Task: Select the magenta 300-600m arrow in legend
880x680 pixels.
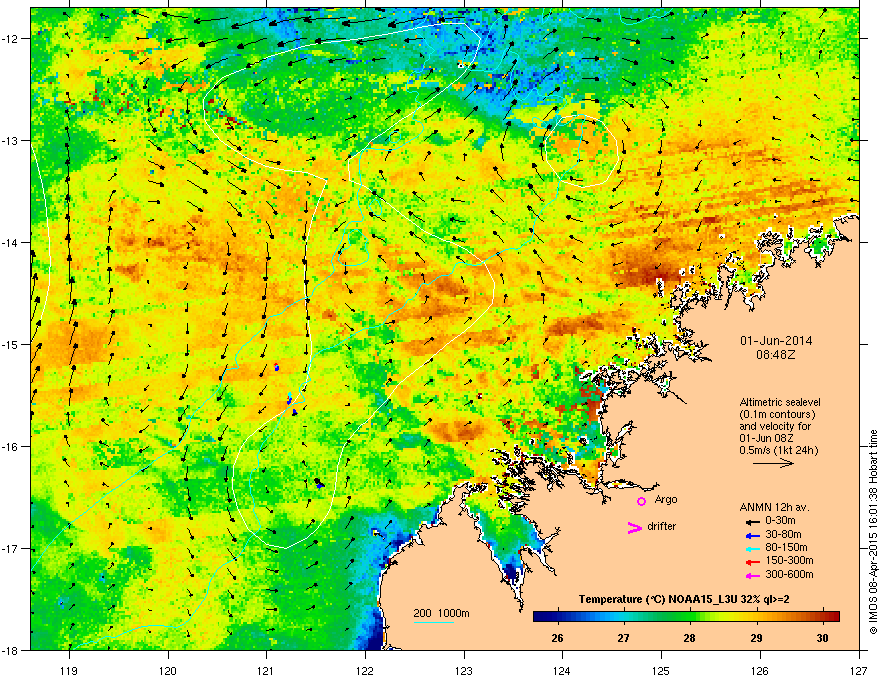Action: (x=753, y=575)
